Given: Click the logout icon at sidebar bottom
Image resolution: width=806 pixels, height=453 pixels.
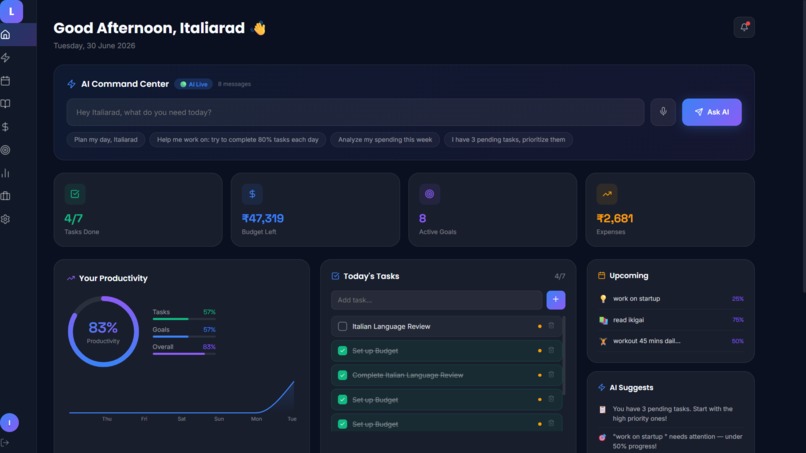Looking at the screenshot, I should tap(5, 443).
